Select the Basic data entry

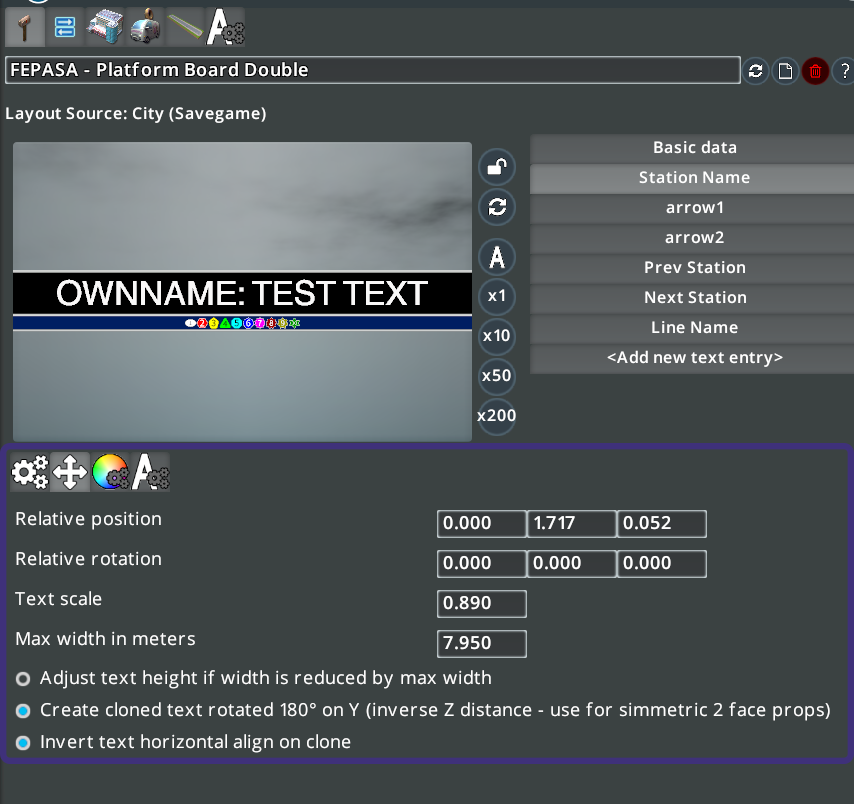pyautogui.click(x=692, y=148)
